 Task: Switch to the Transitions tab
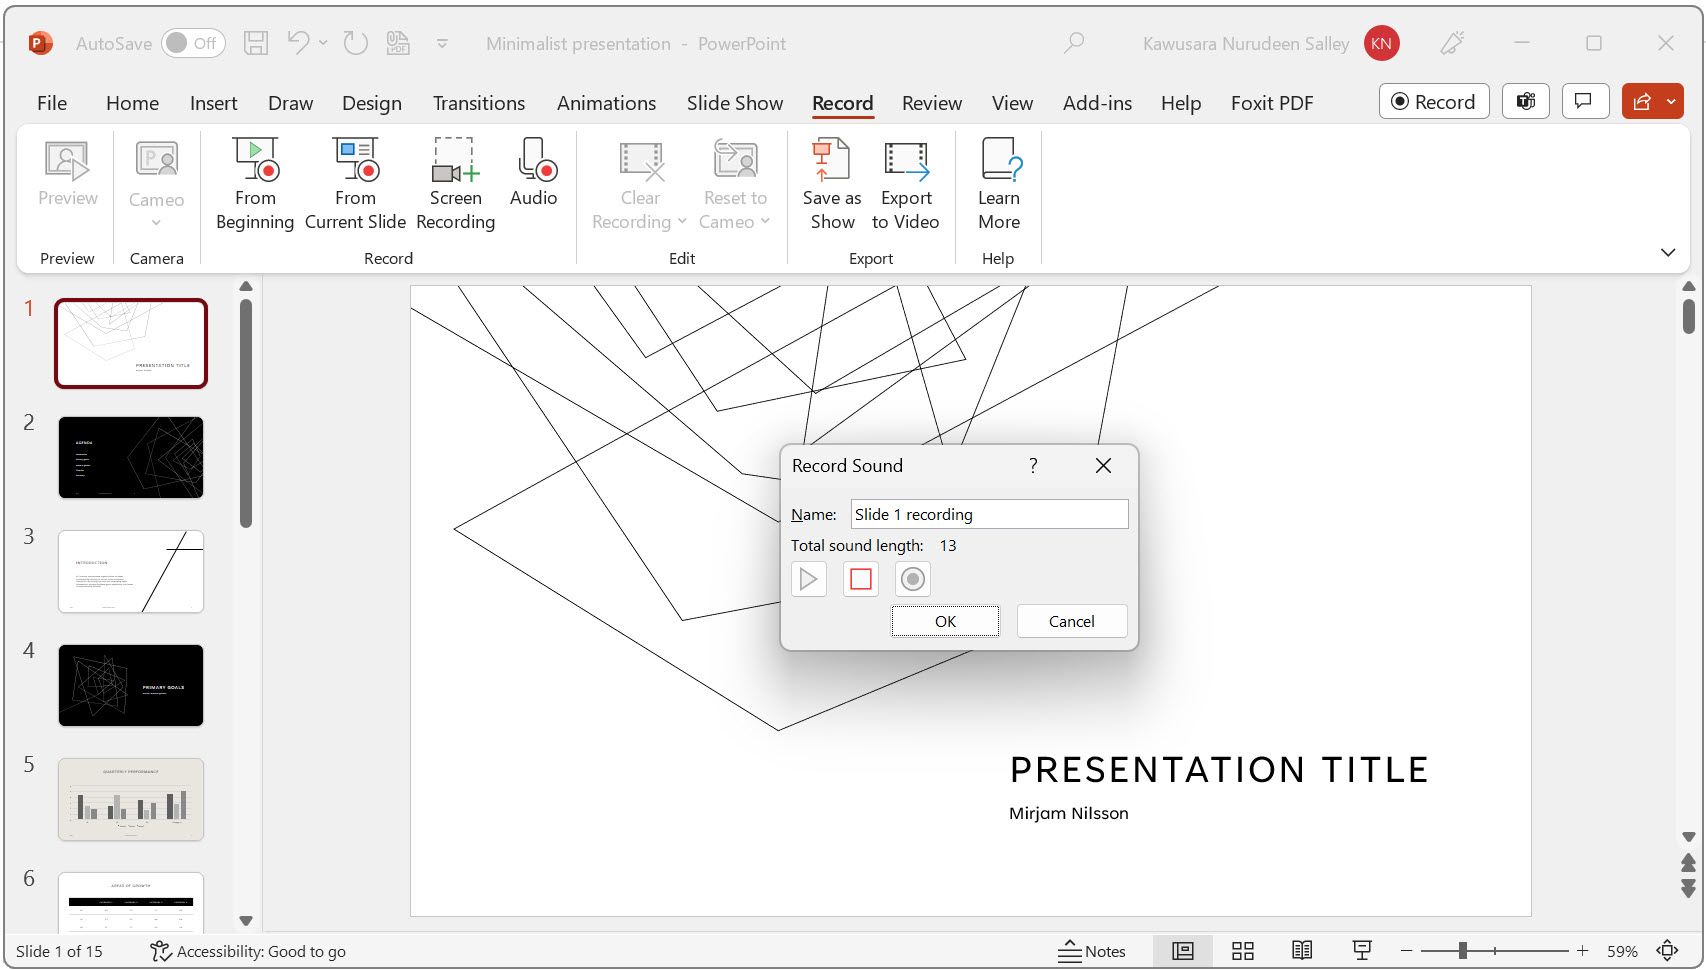478,103
